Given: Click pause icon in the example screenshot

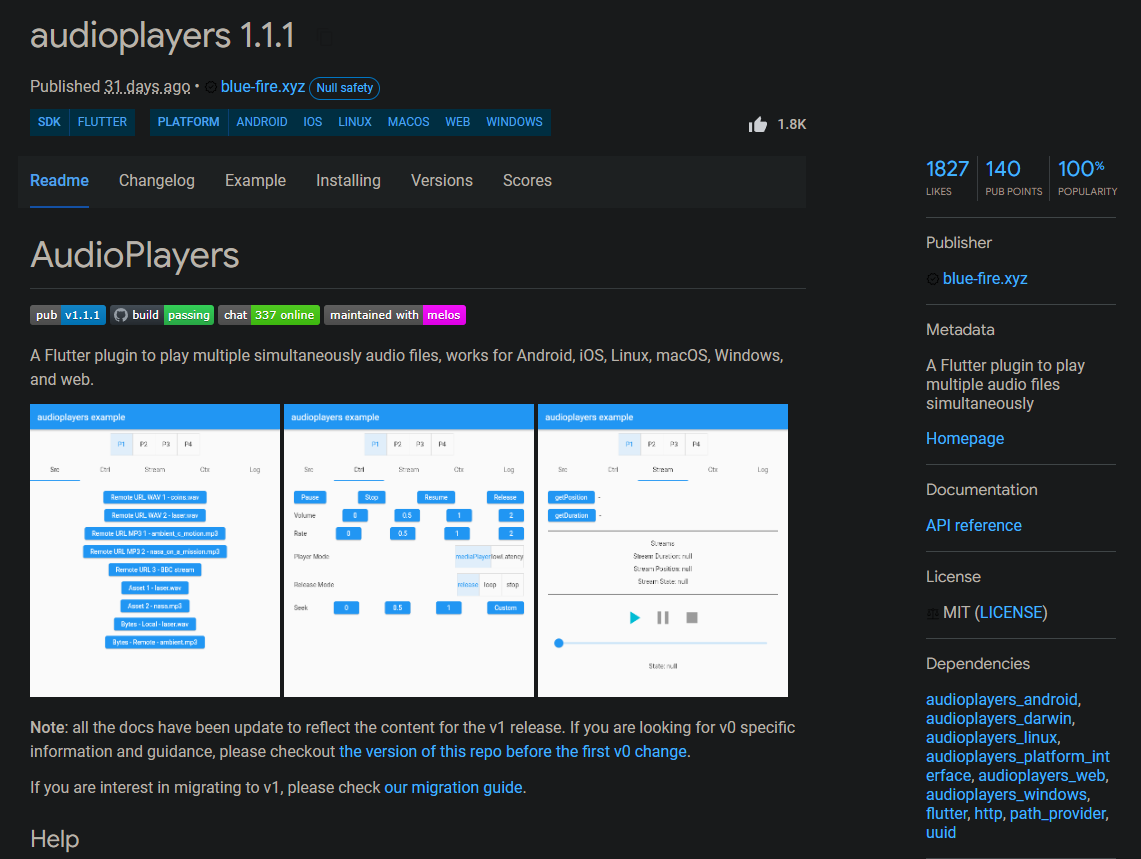Looking at the screenshot, I should pos(663,617).
